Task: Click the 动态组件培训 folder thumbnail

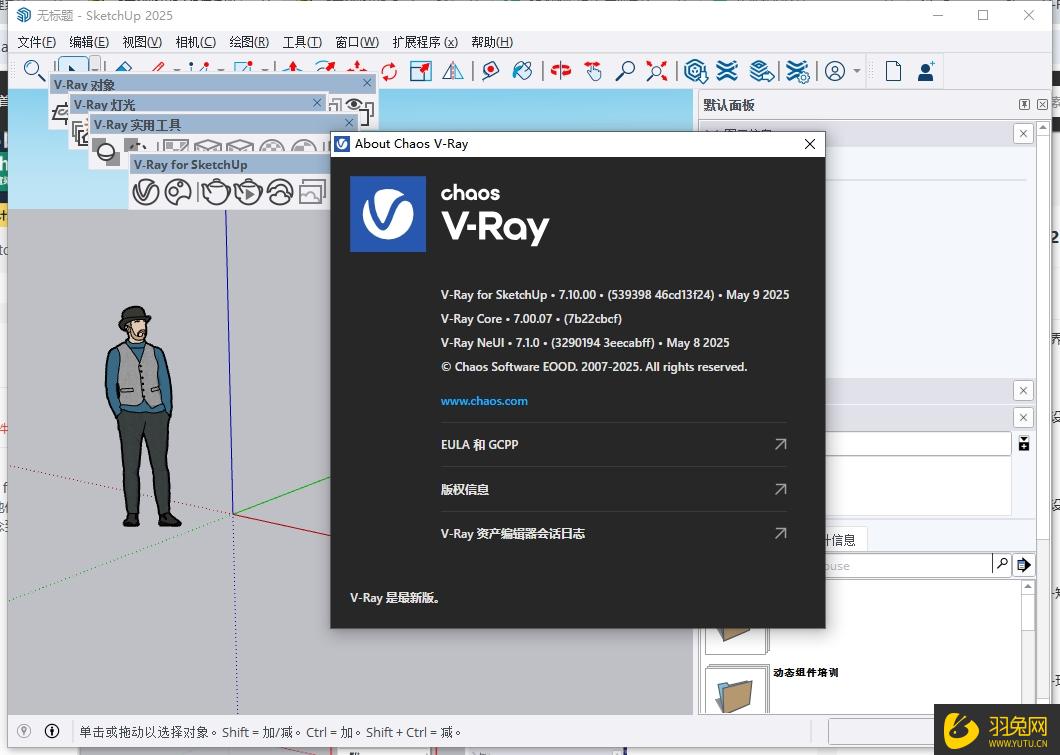Action: pyautogui.click(x=735, y=688)
